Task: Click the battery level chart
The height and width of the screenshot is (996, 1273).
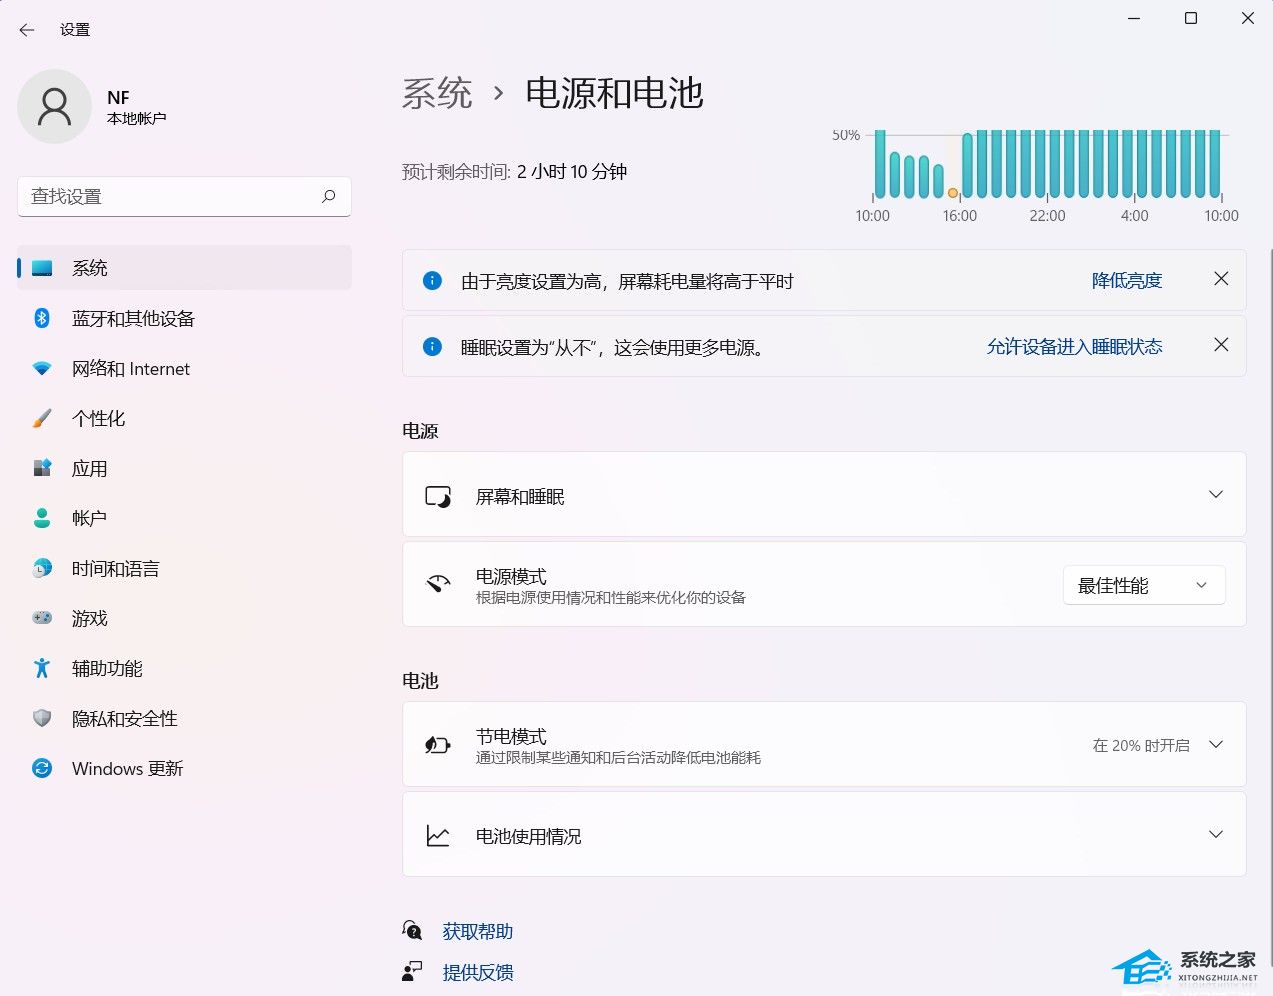Action: pos(1036,177)
